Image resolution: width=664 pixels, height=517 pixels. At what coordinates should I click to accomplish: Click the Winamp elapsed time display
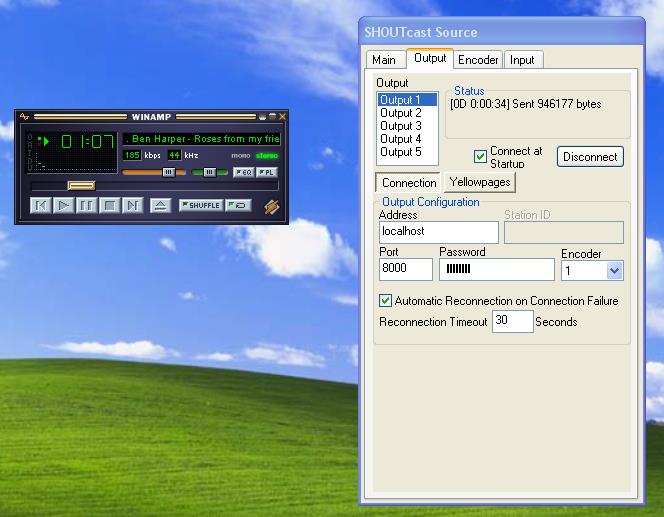[88, 141]
